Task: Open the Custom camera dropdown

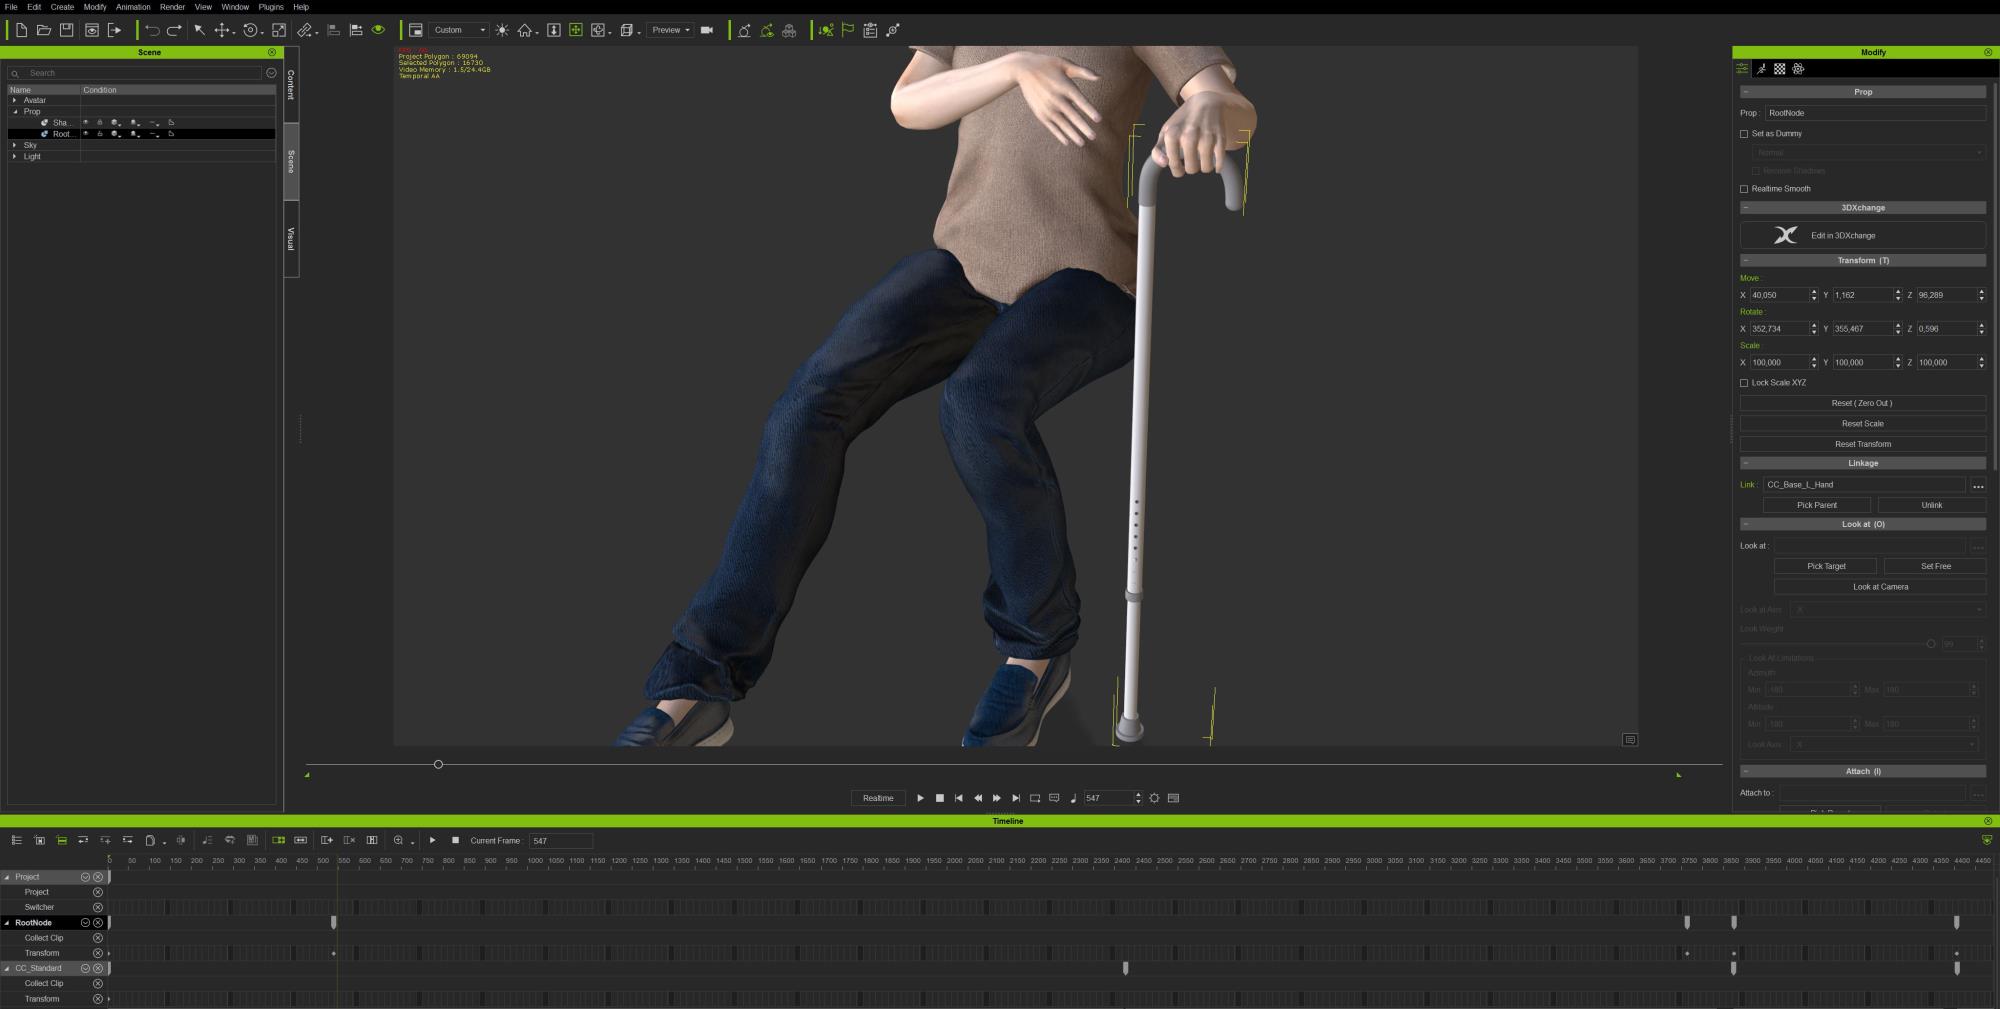Action: point(460,30)
